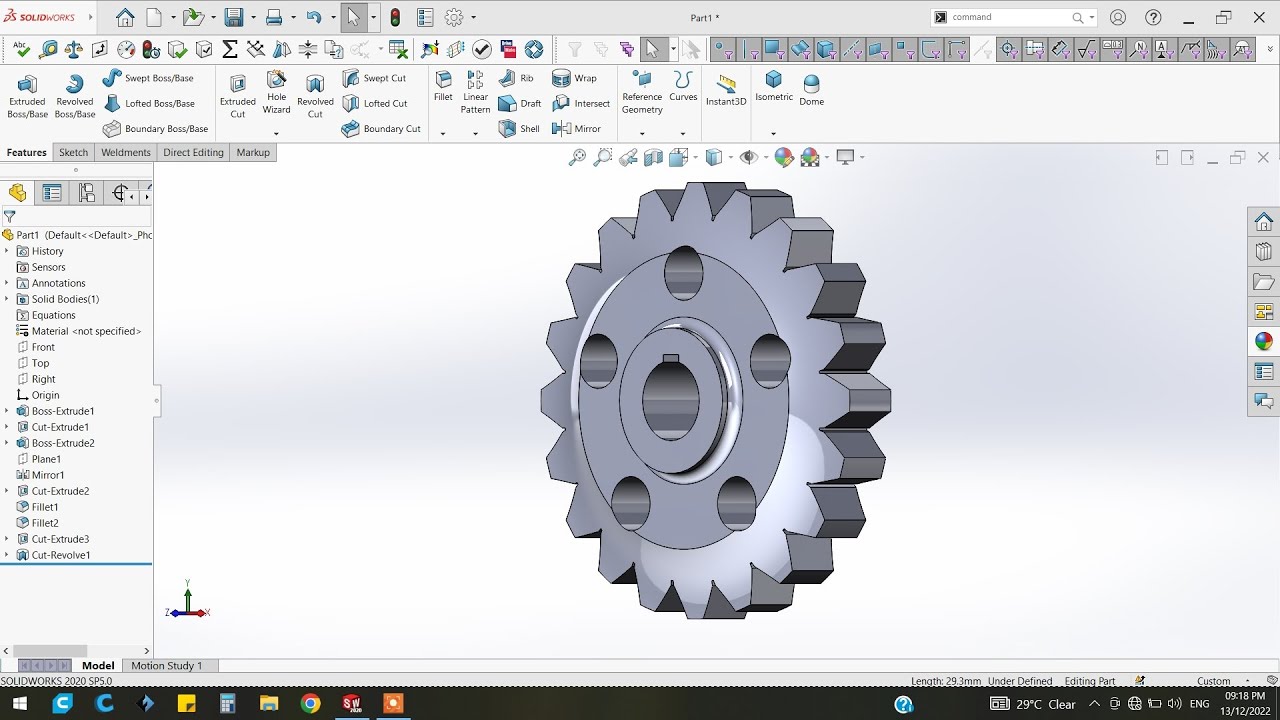Choose the Swept Boss/Base feature

(148, 78)
